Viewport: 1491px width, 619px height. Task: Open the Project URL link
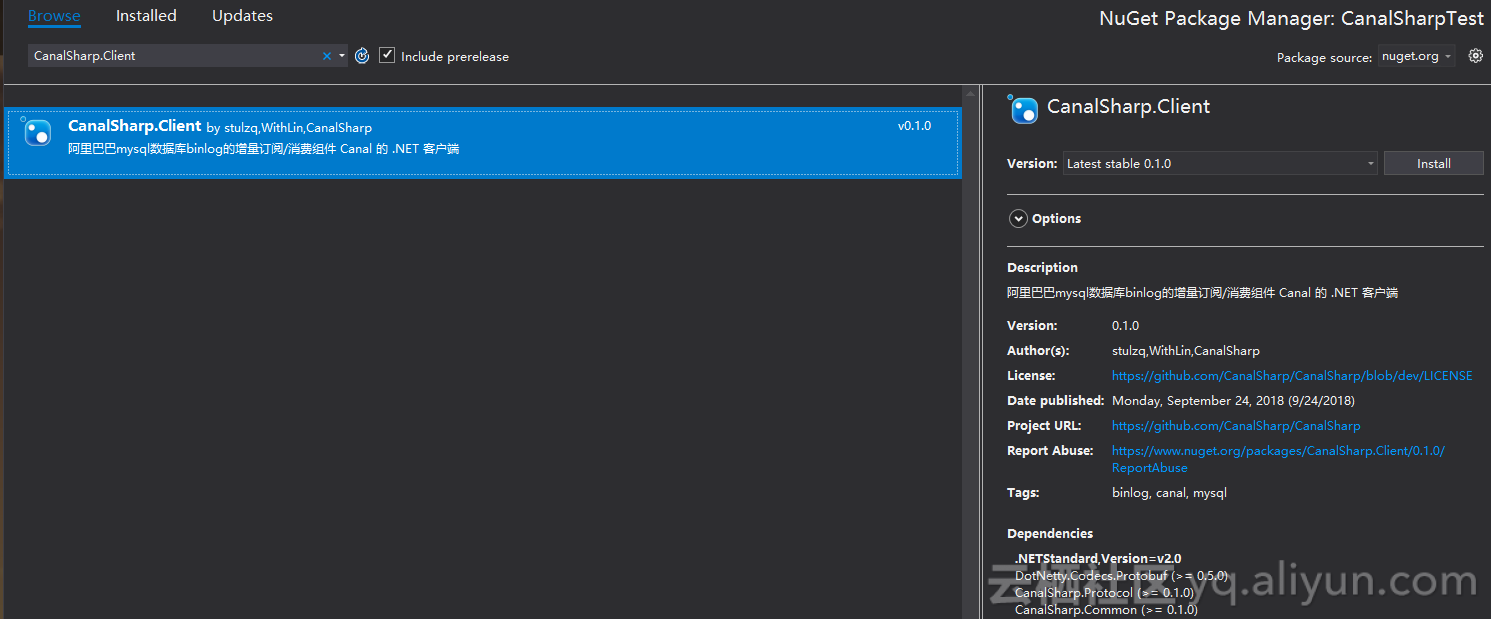[1236, 426]
